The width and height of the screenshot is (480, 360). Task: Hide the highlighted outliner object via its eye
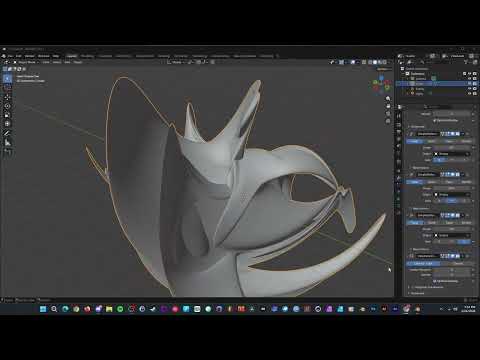click(469, 84)
